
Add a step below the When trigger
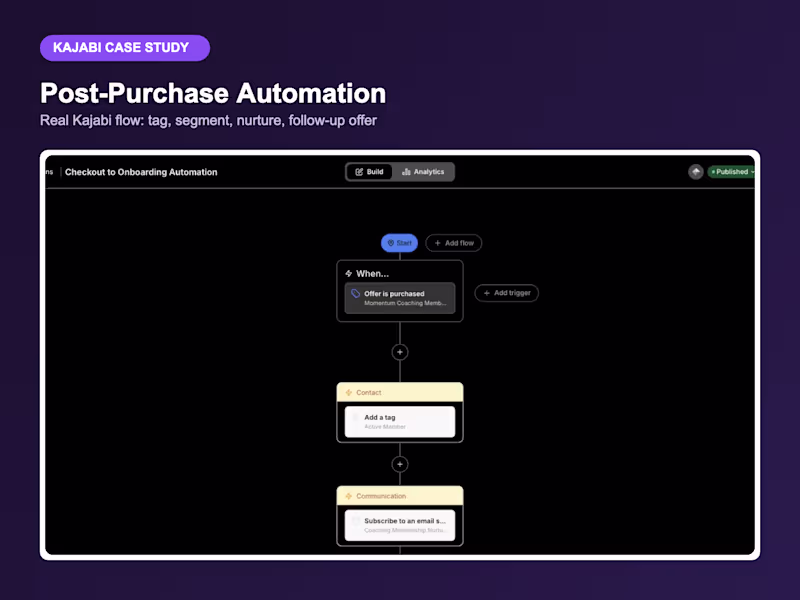400,352
